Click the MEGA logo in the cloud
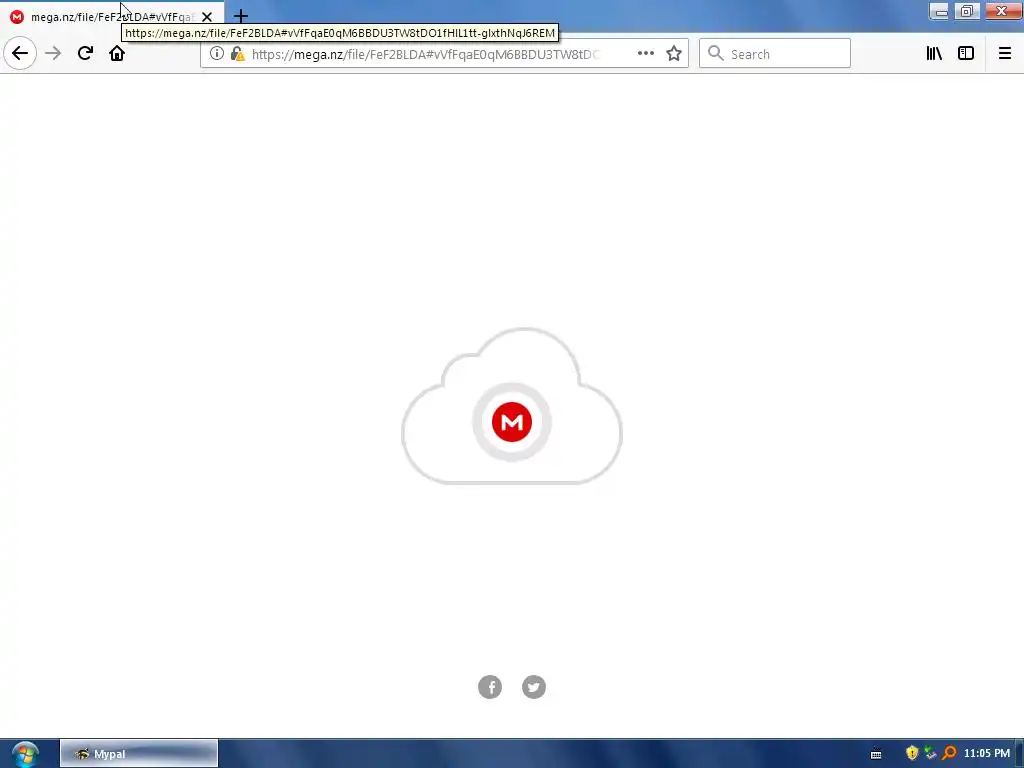 tap(511, 422)
